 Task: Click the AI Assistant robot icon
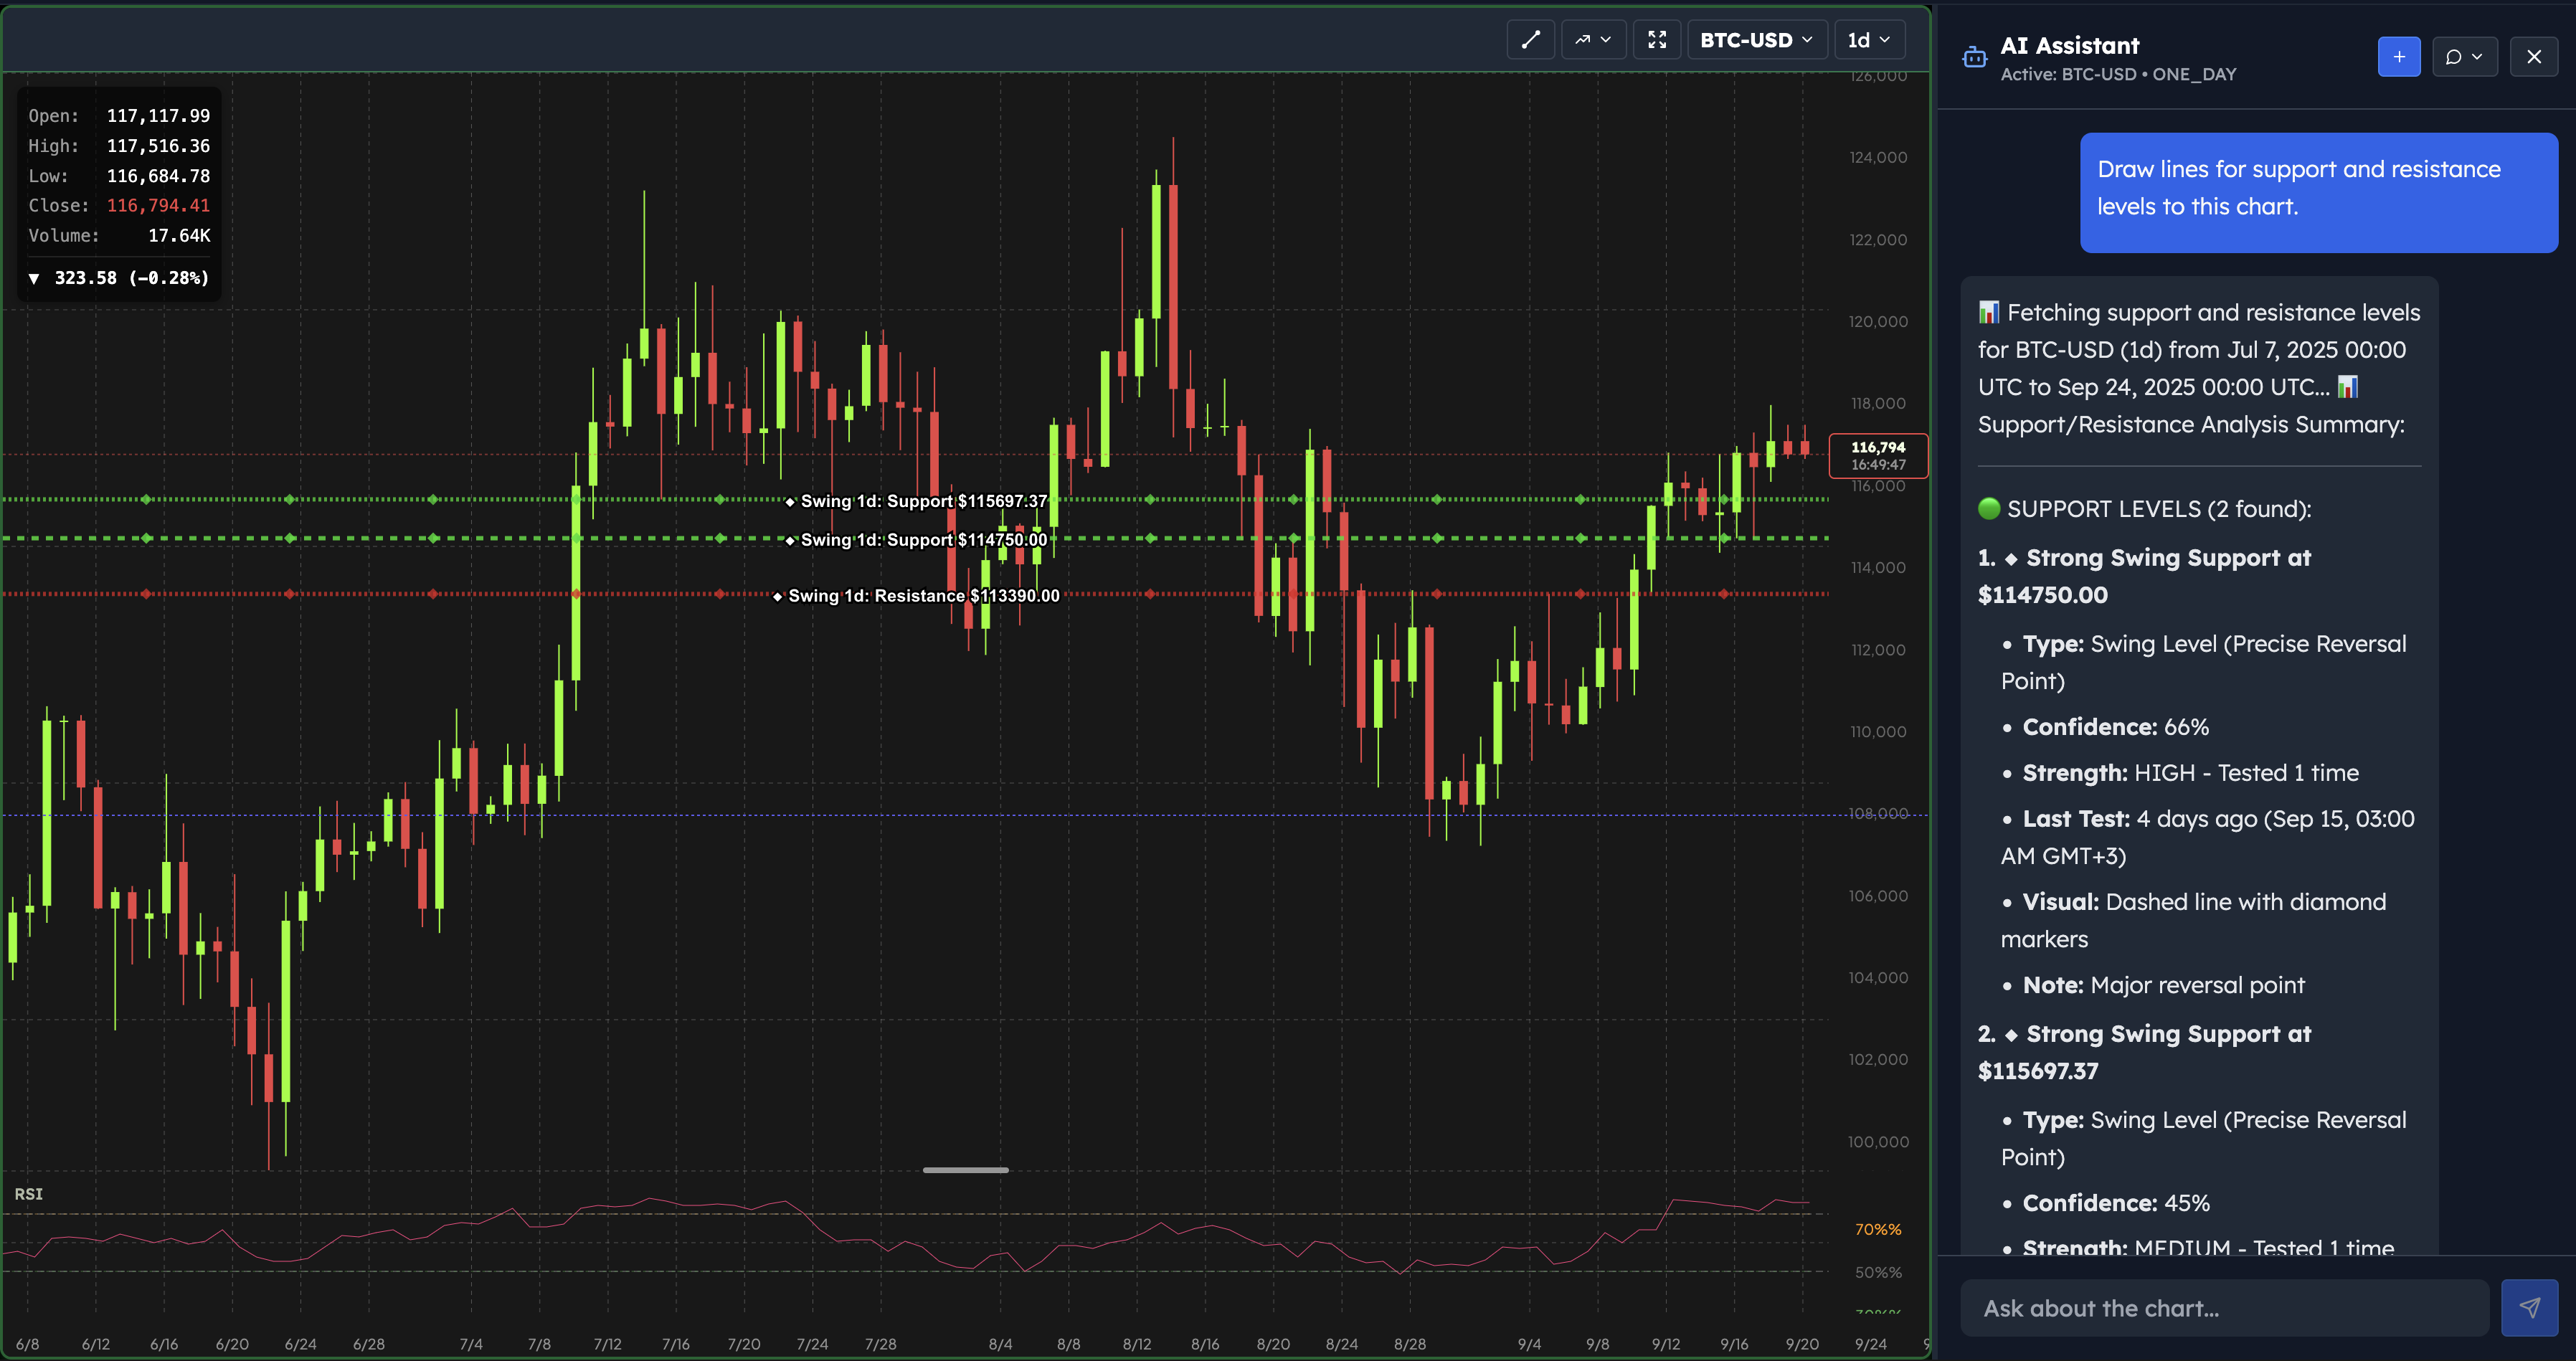click(1974, 58)
